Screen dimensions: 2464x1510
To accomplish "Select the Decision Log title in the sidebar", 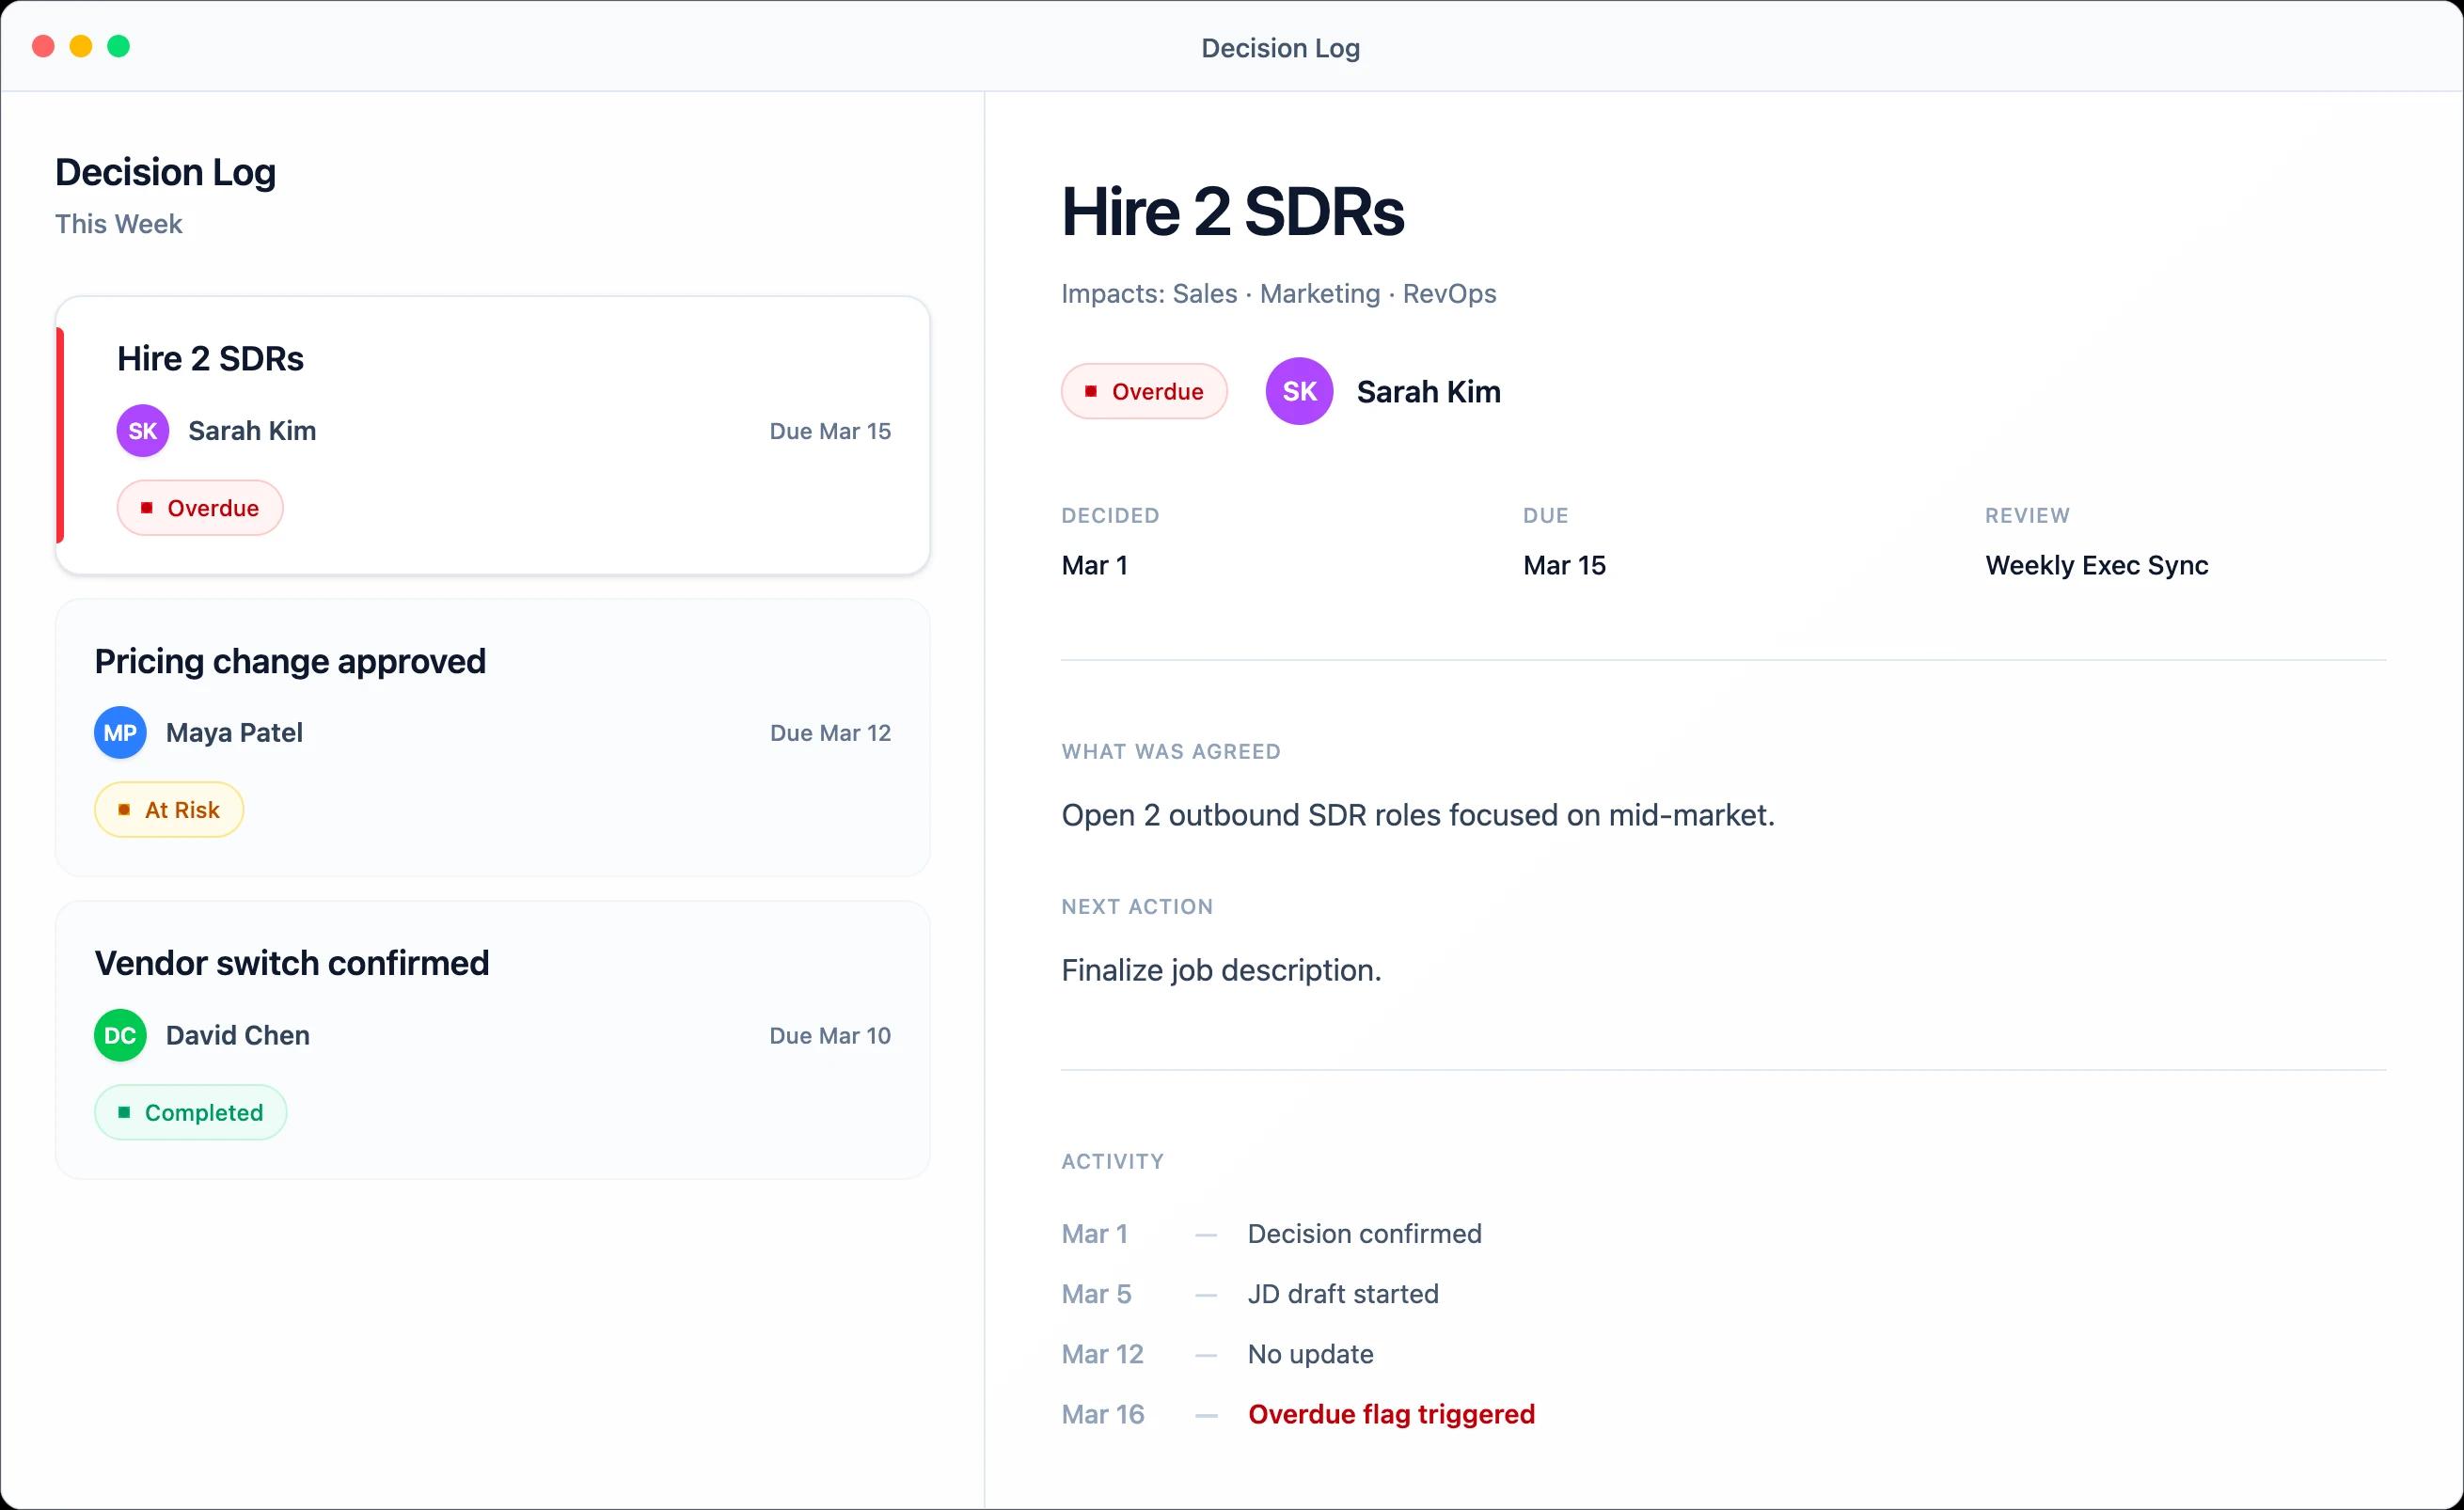I will click(165, 171).
